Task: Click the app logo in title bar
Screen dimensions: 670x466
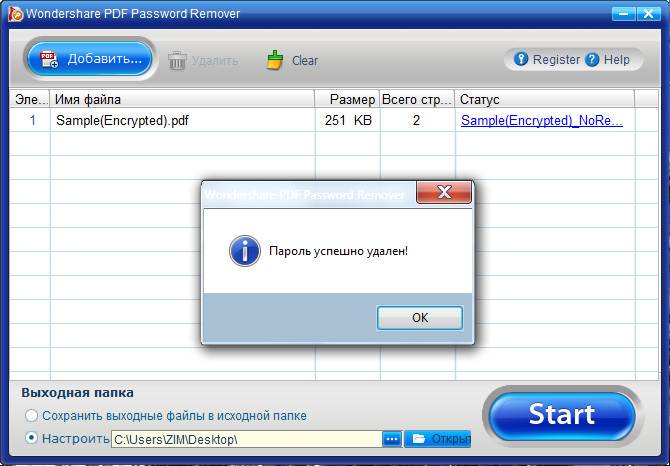Action: (x=15, y=14)
